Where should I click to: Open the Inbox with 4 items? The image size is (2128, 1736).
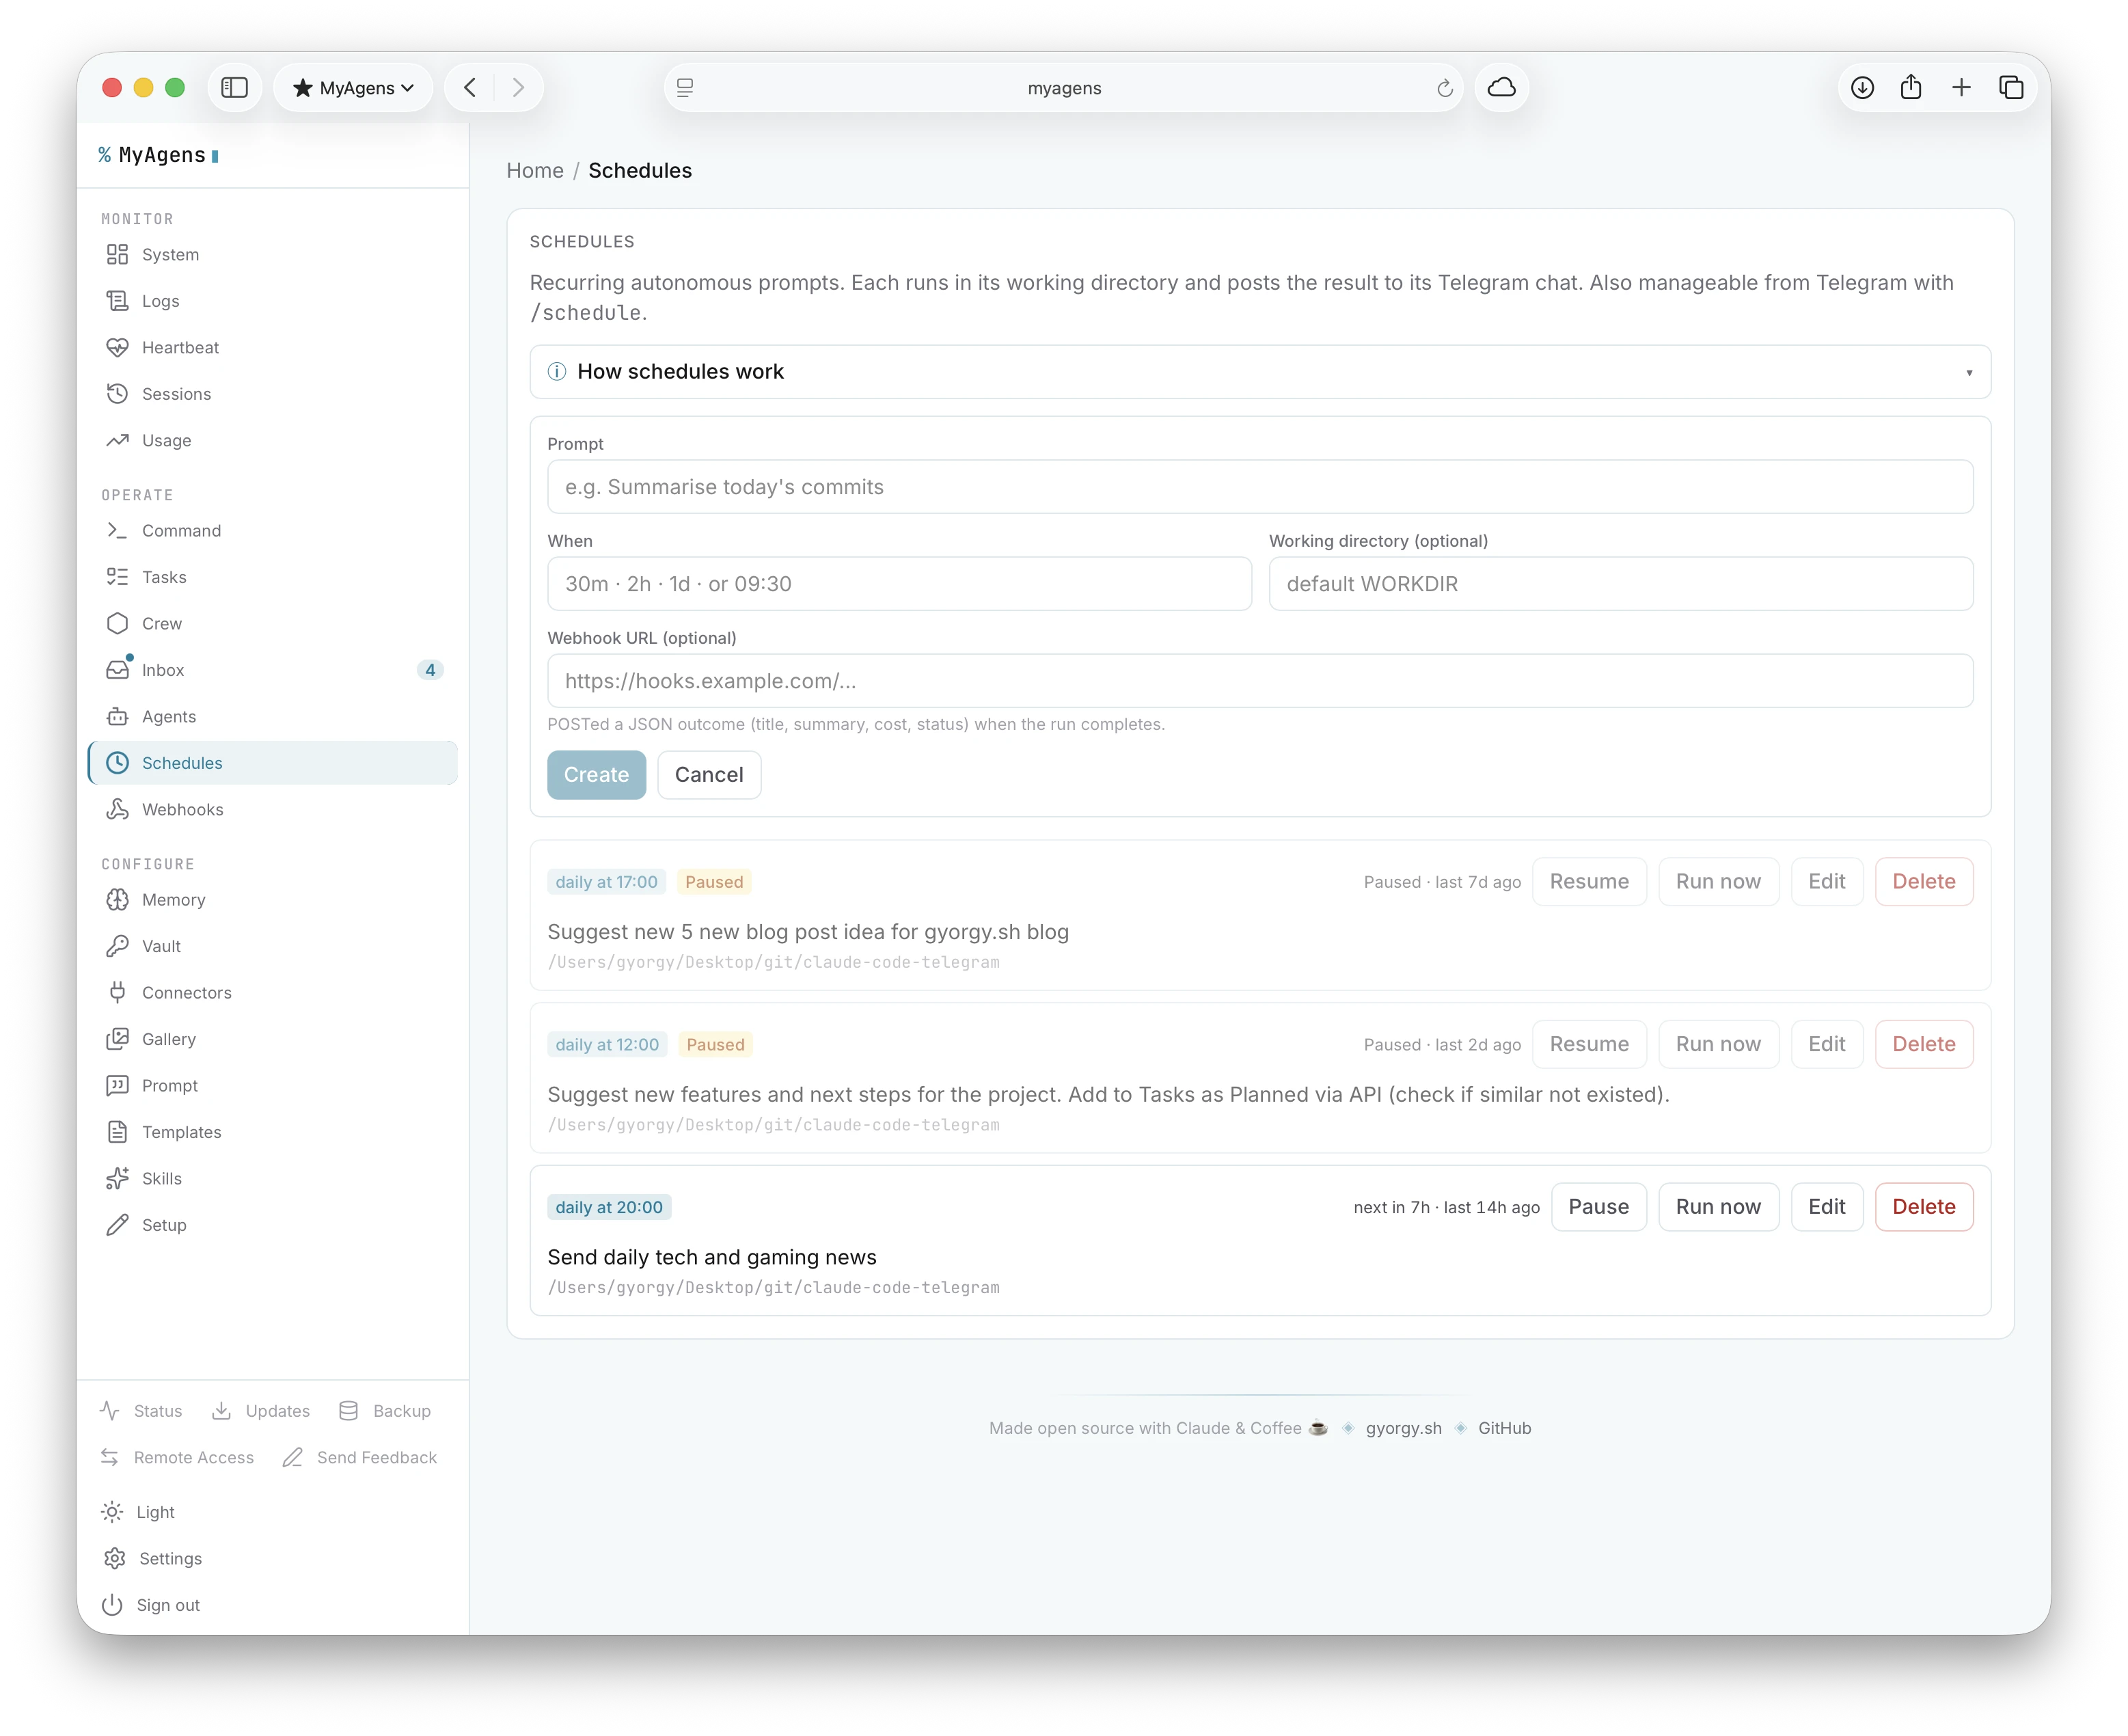coord(272,670)
